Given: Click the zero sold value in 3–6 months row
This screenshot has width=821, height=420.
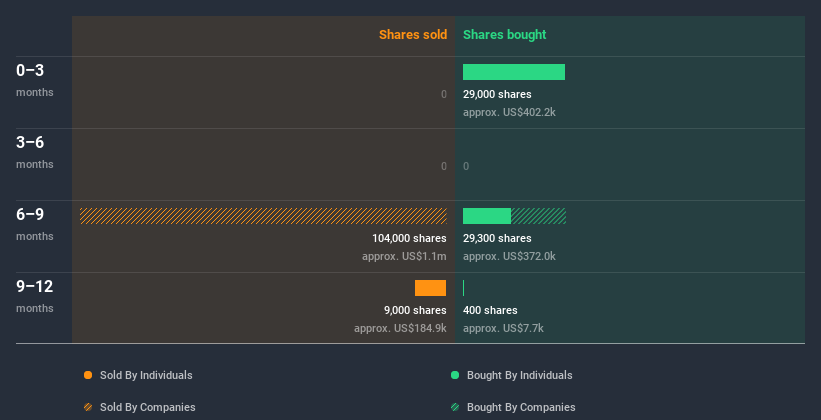Looking at the screenshot, I should pos(443,167).
